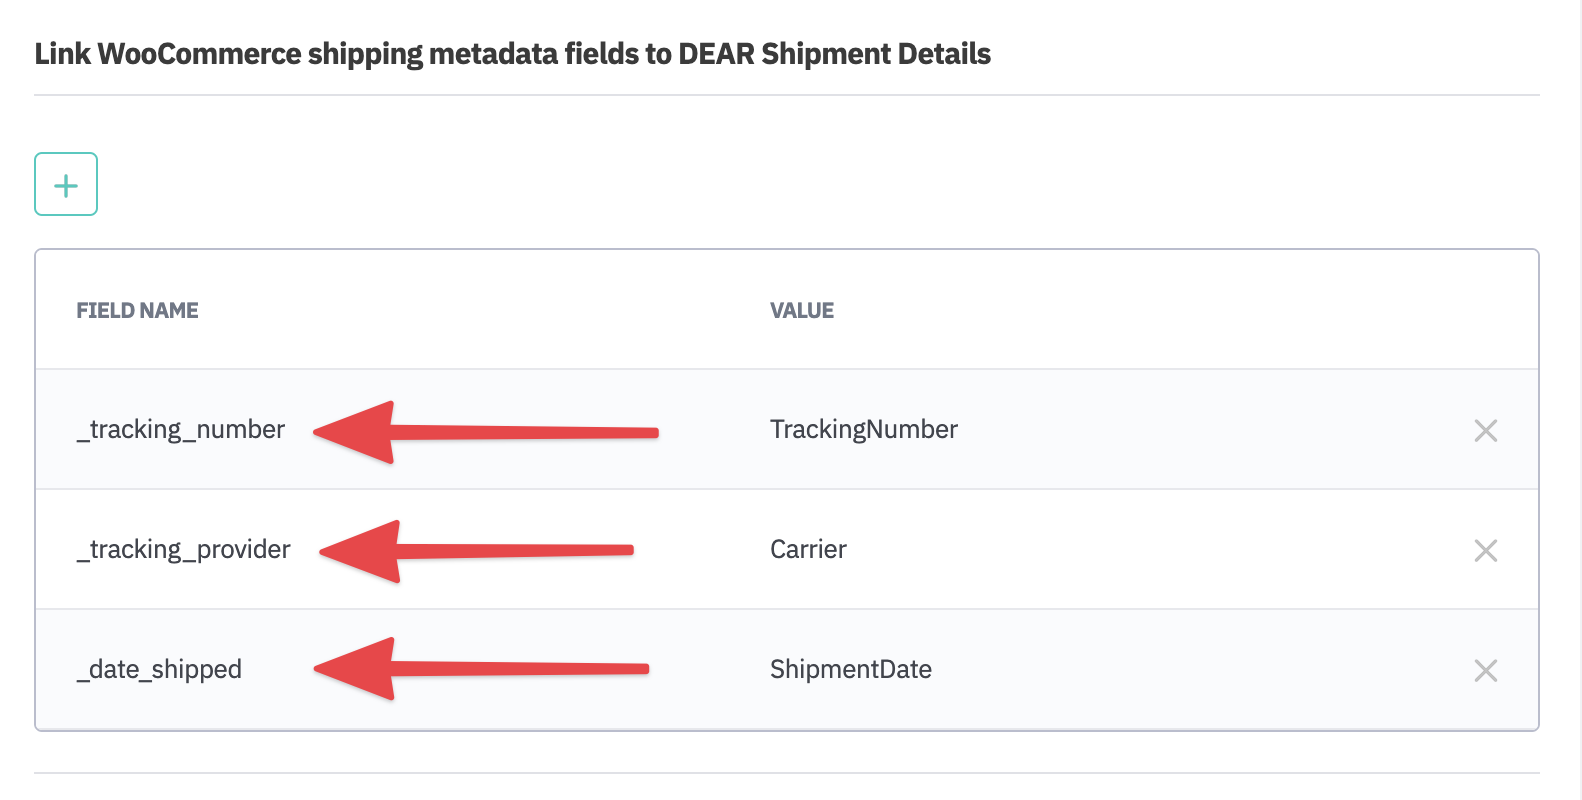Click the red arrow beside _date_shipped

(480, 672)
